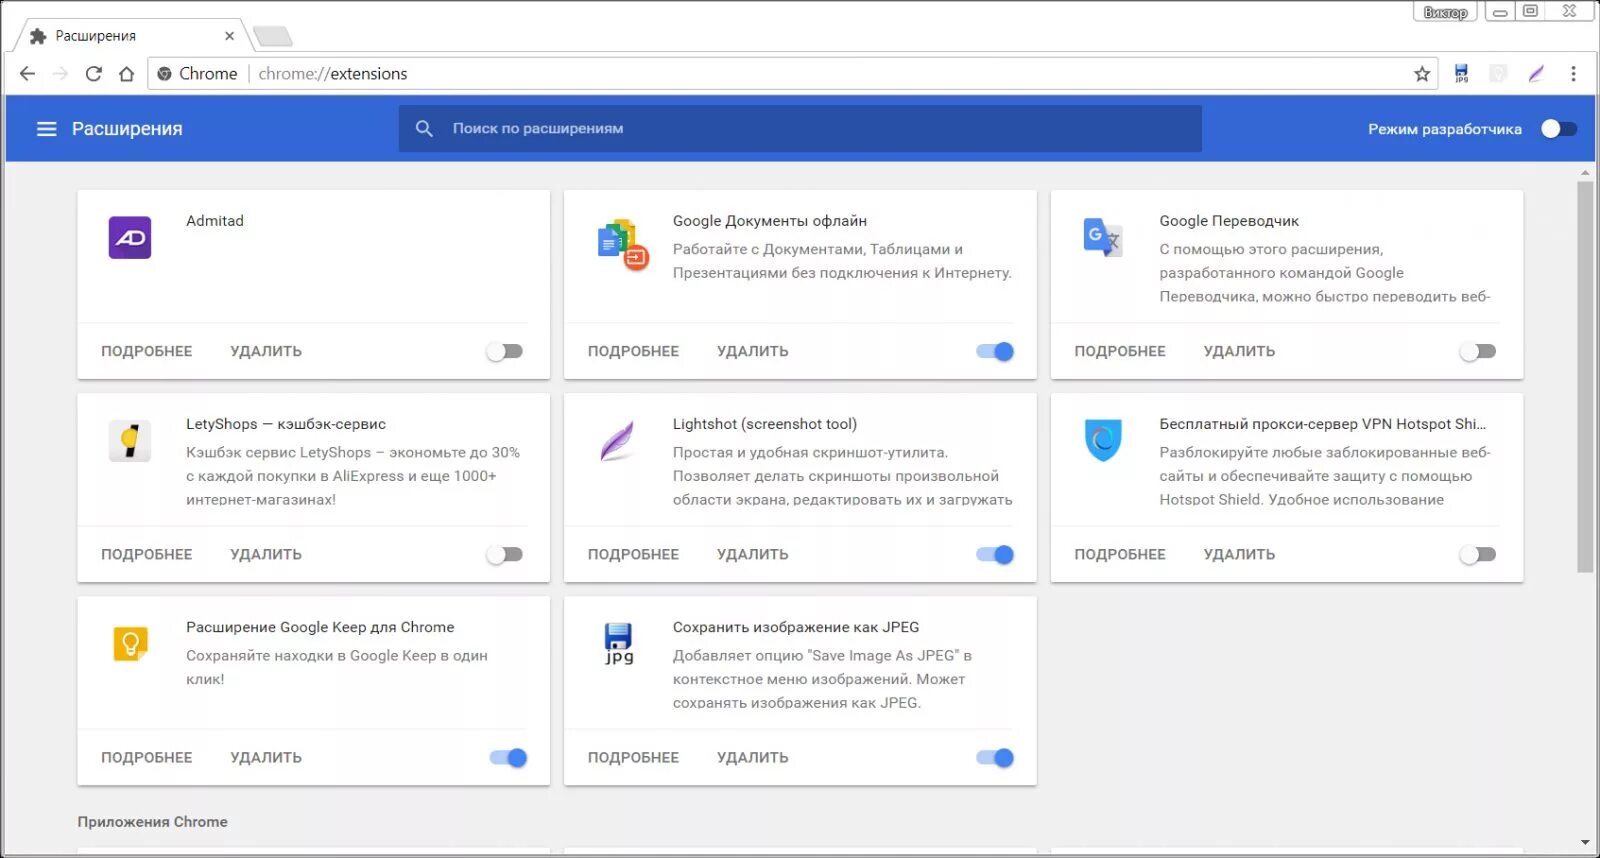Screen dimensions: 1600x858
Task: Click Удалить for Hotspot Shield VPN
Action: 1240,554
